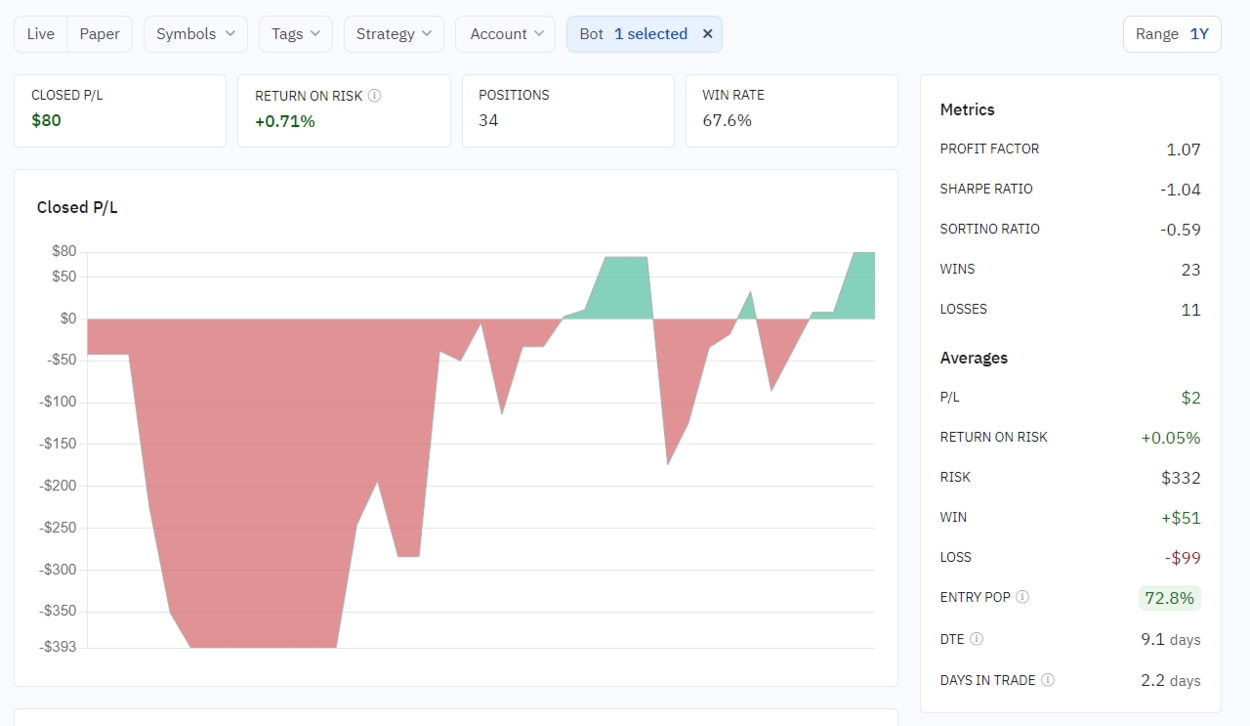Switch to Paper trading mode
Screen dimensions: 1250x726
click(x=100, y=34)
